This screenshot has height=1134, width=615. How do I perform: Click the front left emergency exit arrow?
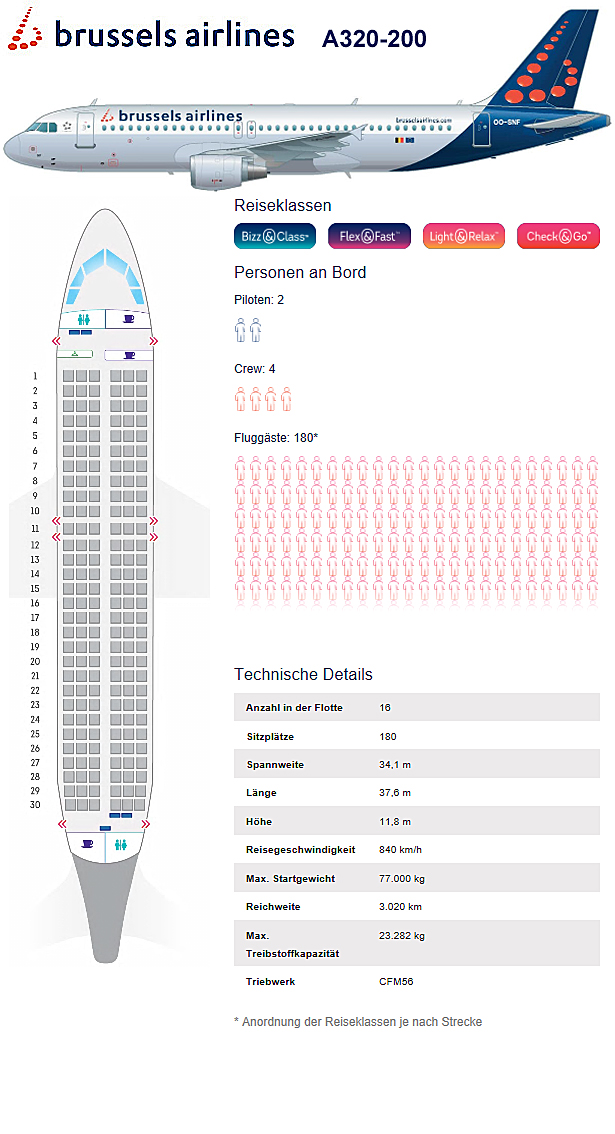pyautogui.click(x=56, y=342)
